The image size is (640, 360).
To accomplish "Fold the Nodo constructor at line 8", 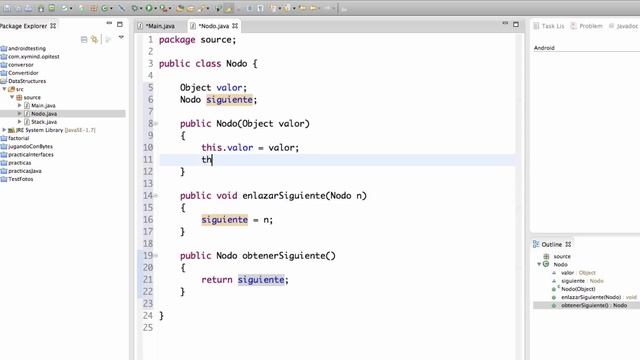I will click(x=156, y=123).
